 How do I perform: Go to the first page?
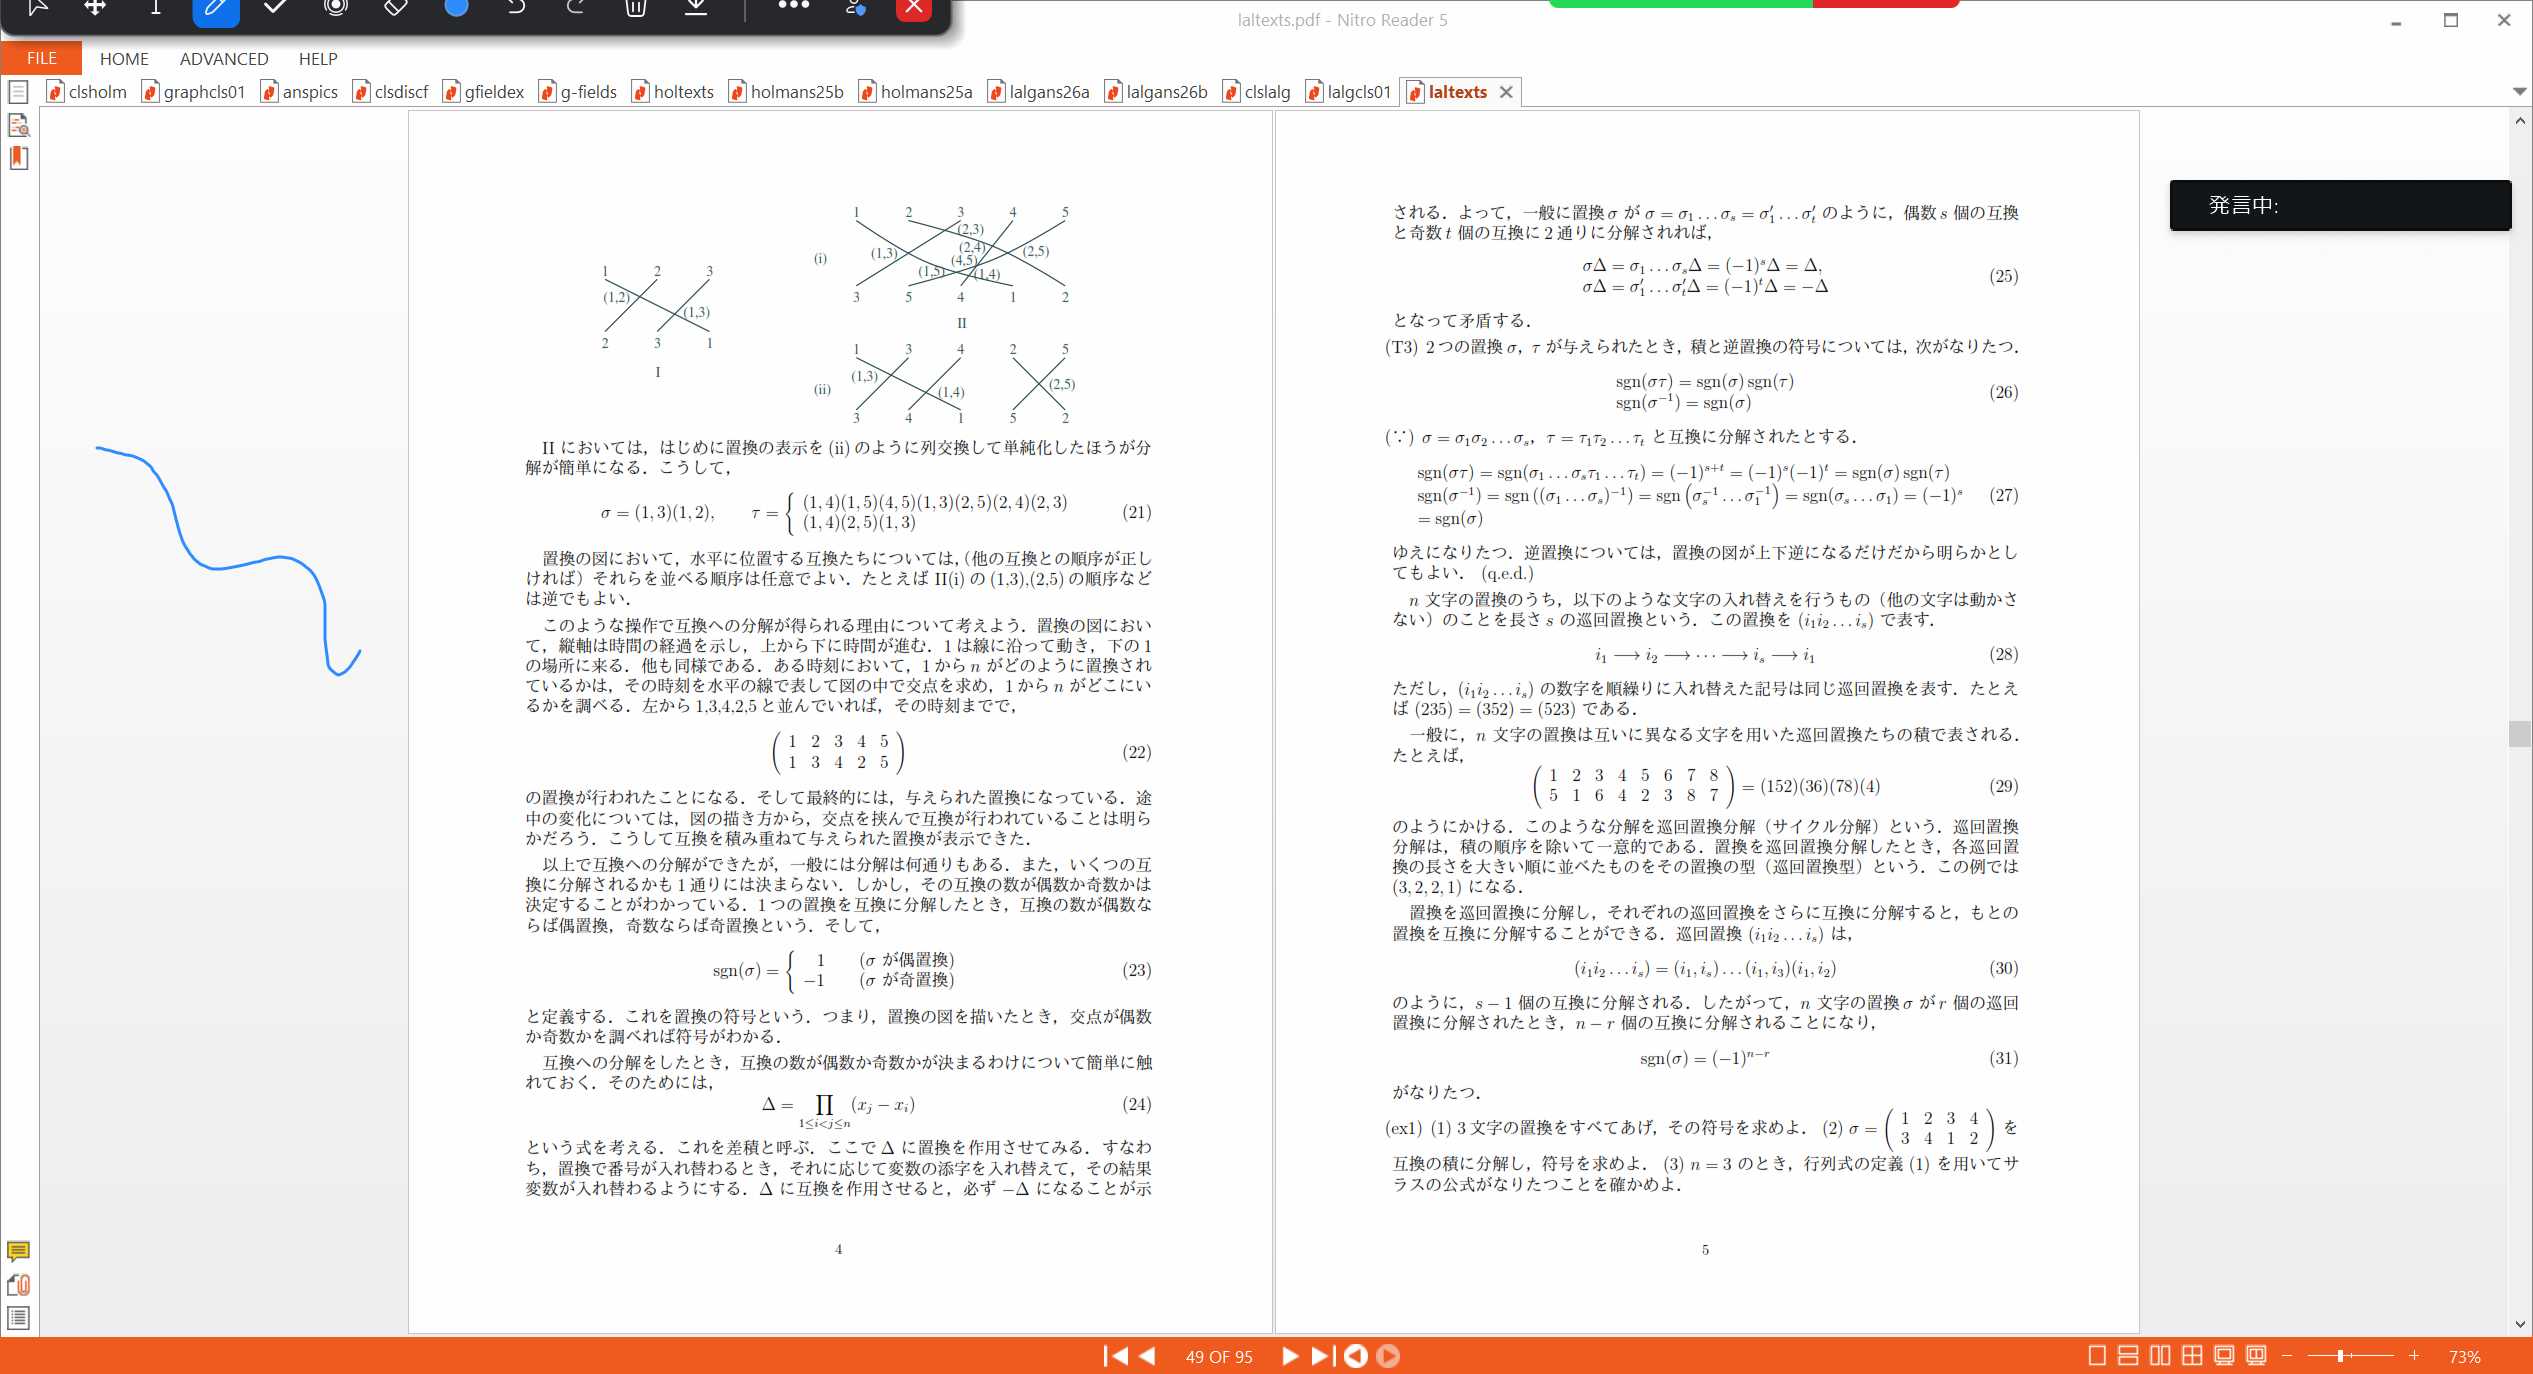[1116, 1356]
